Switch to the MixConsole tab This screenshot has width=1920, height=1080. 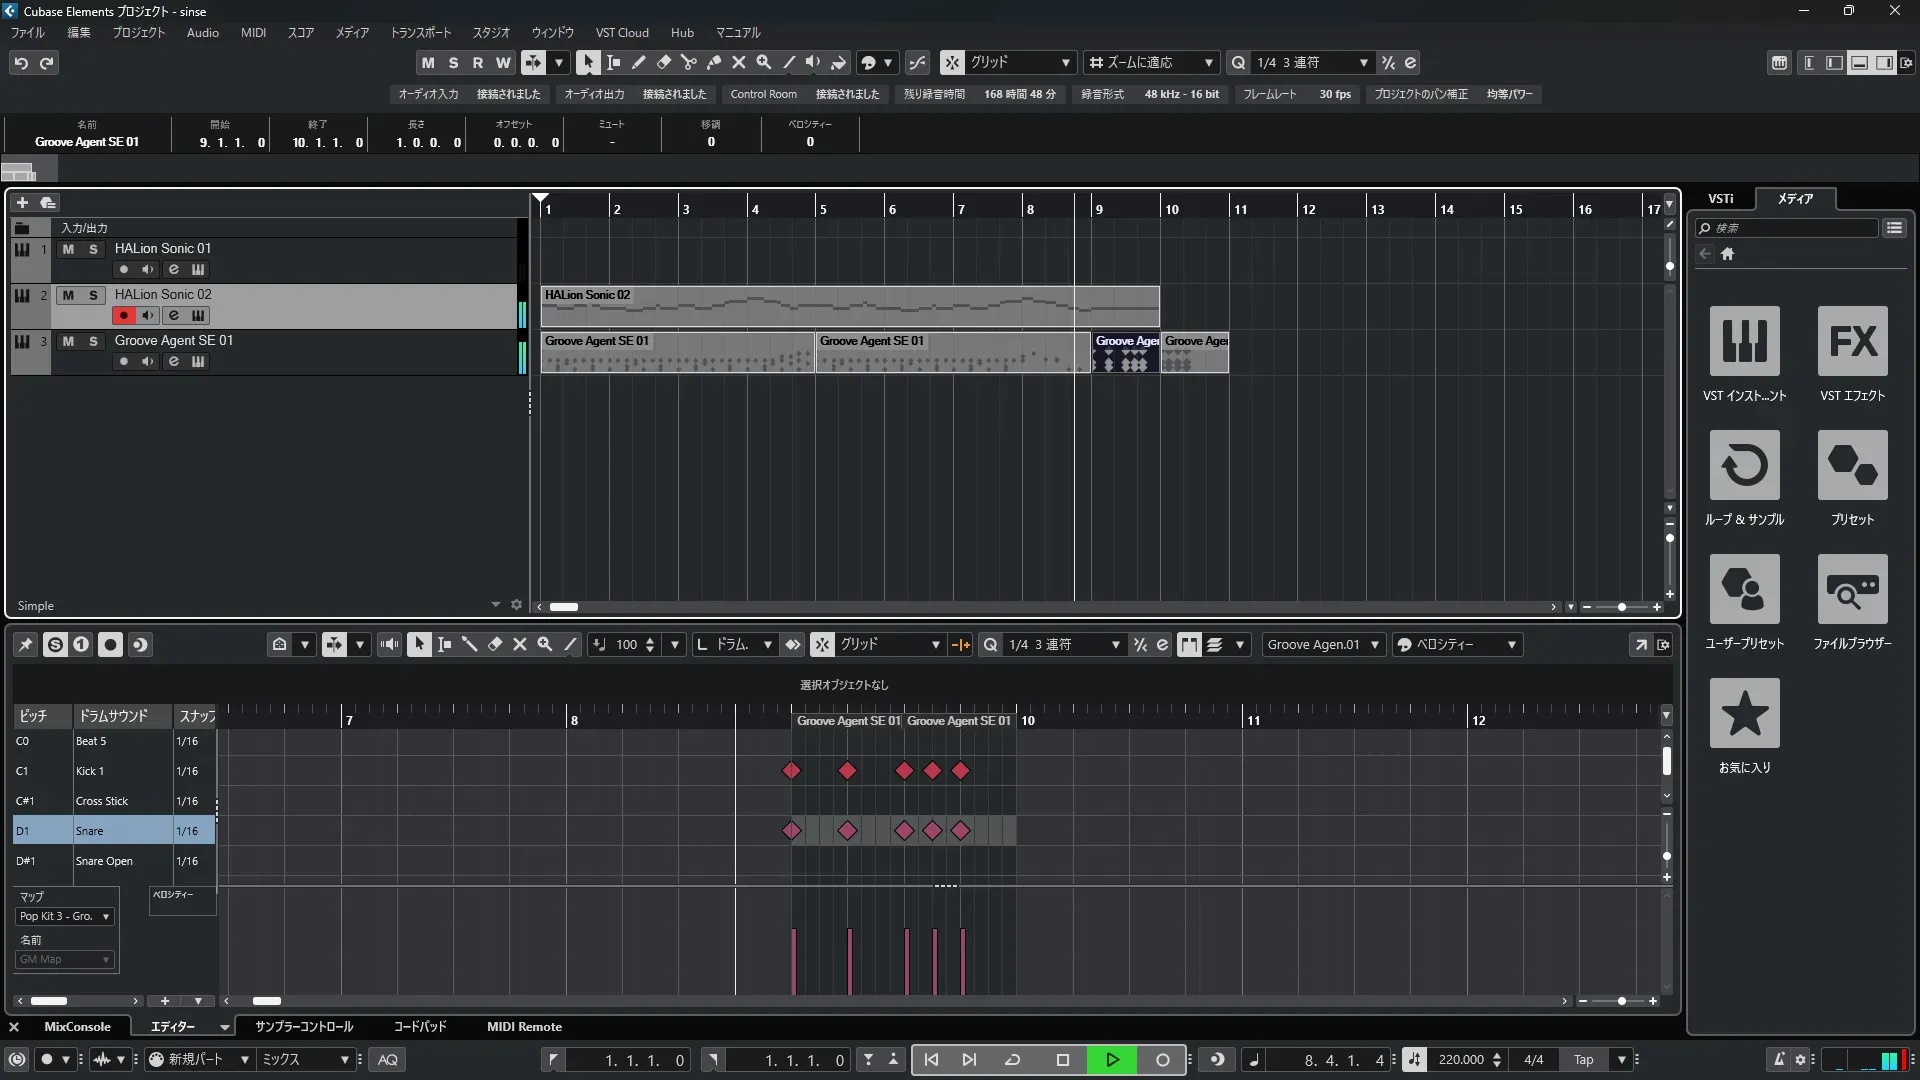[x=77, y=1027]
